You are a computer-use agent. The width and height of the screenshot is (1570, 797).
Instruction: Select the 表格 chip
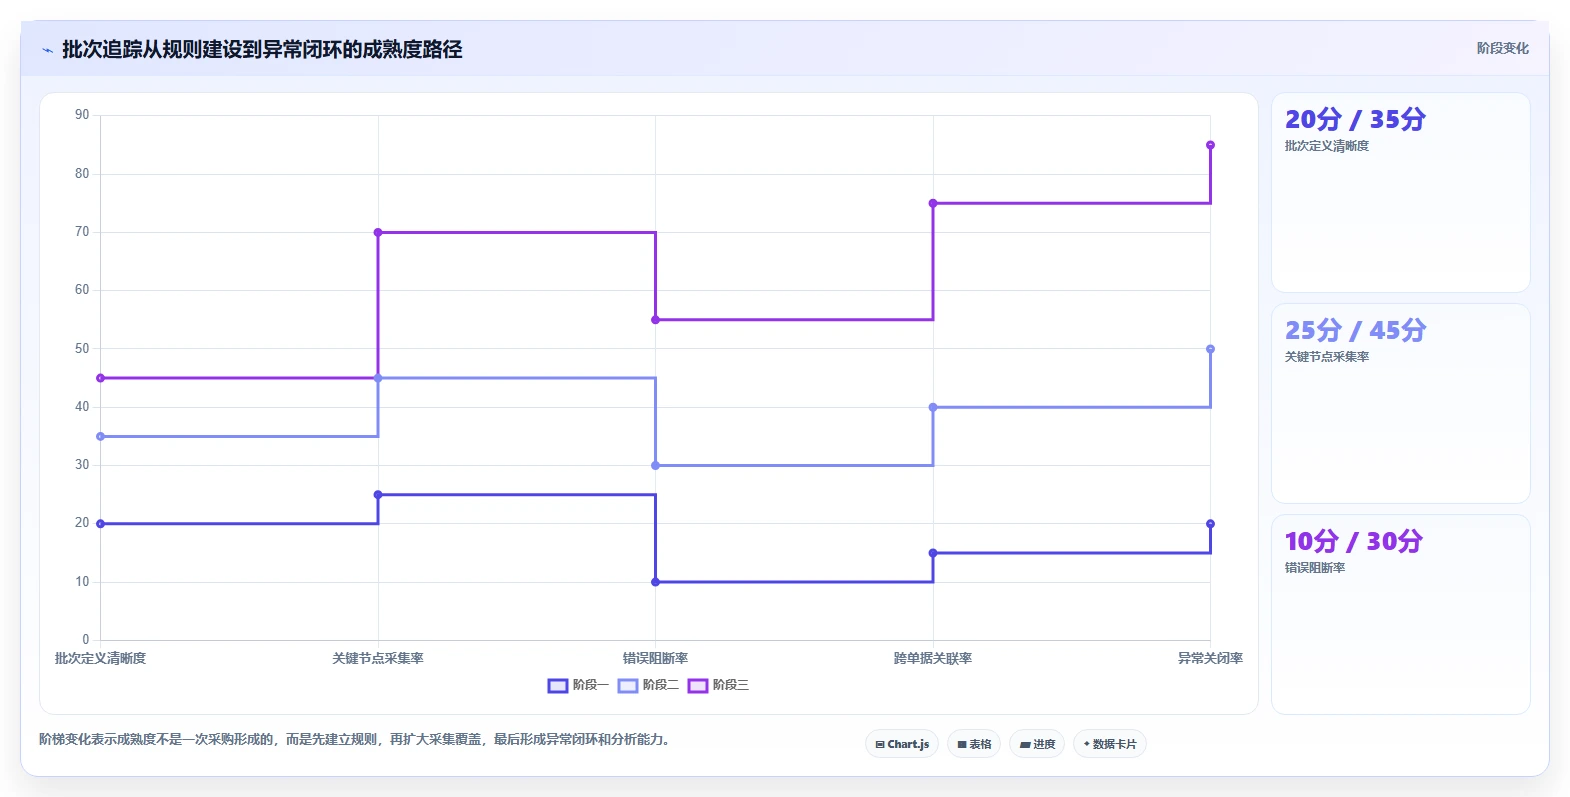[x=974, y=744]
